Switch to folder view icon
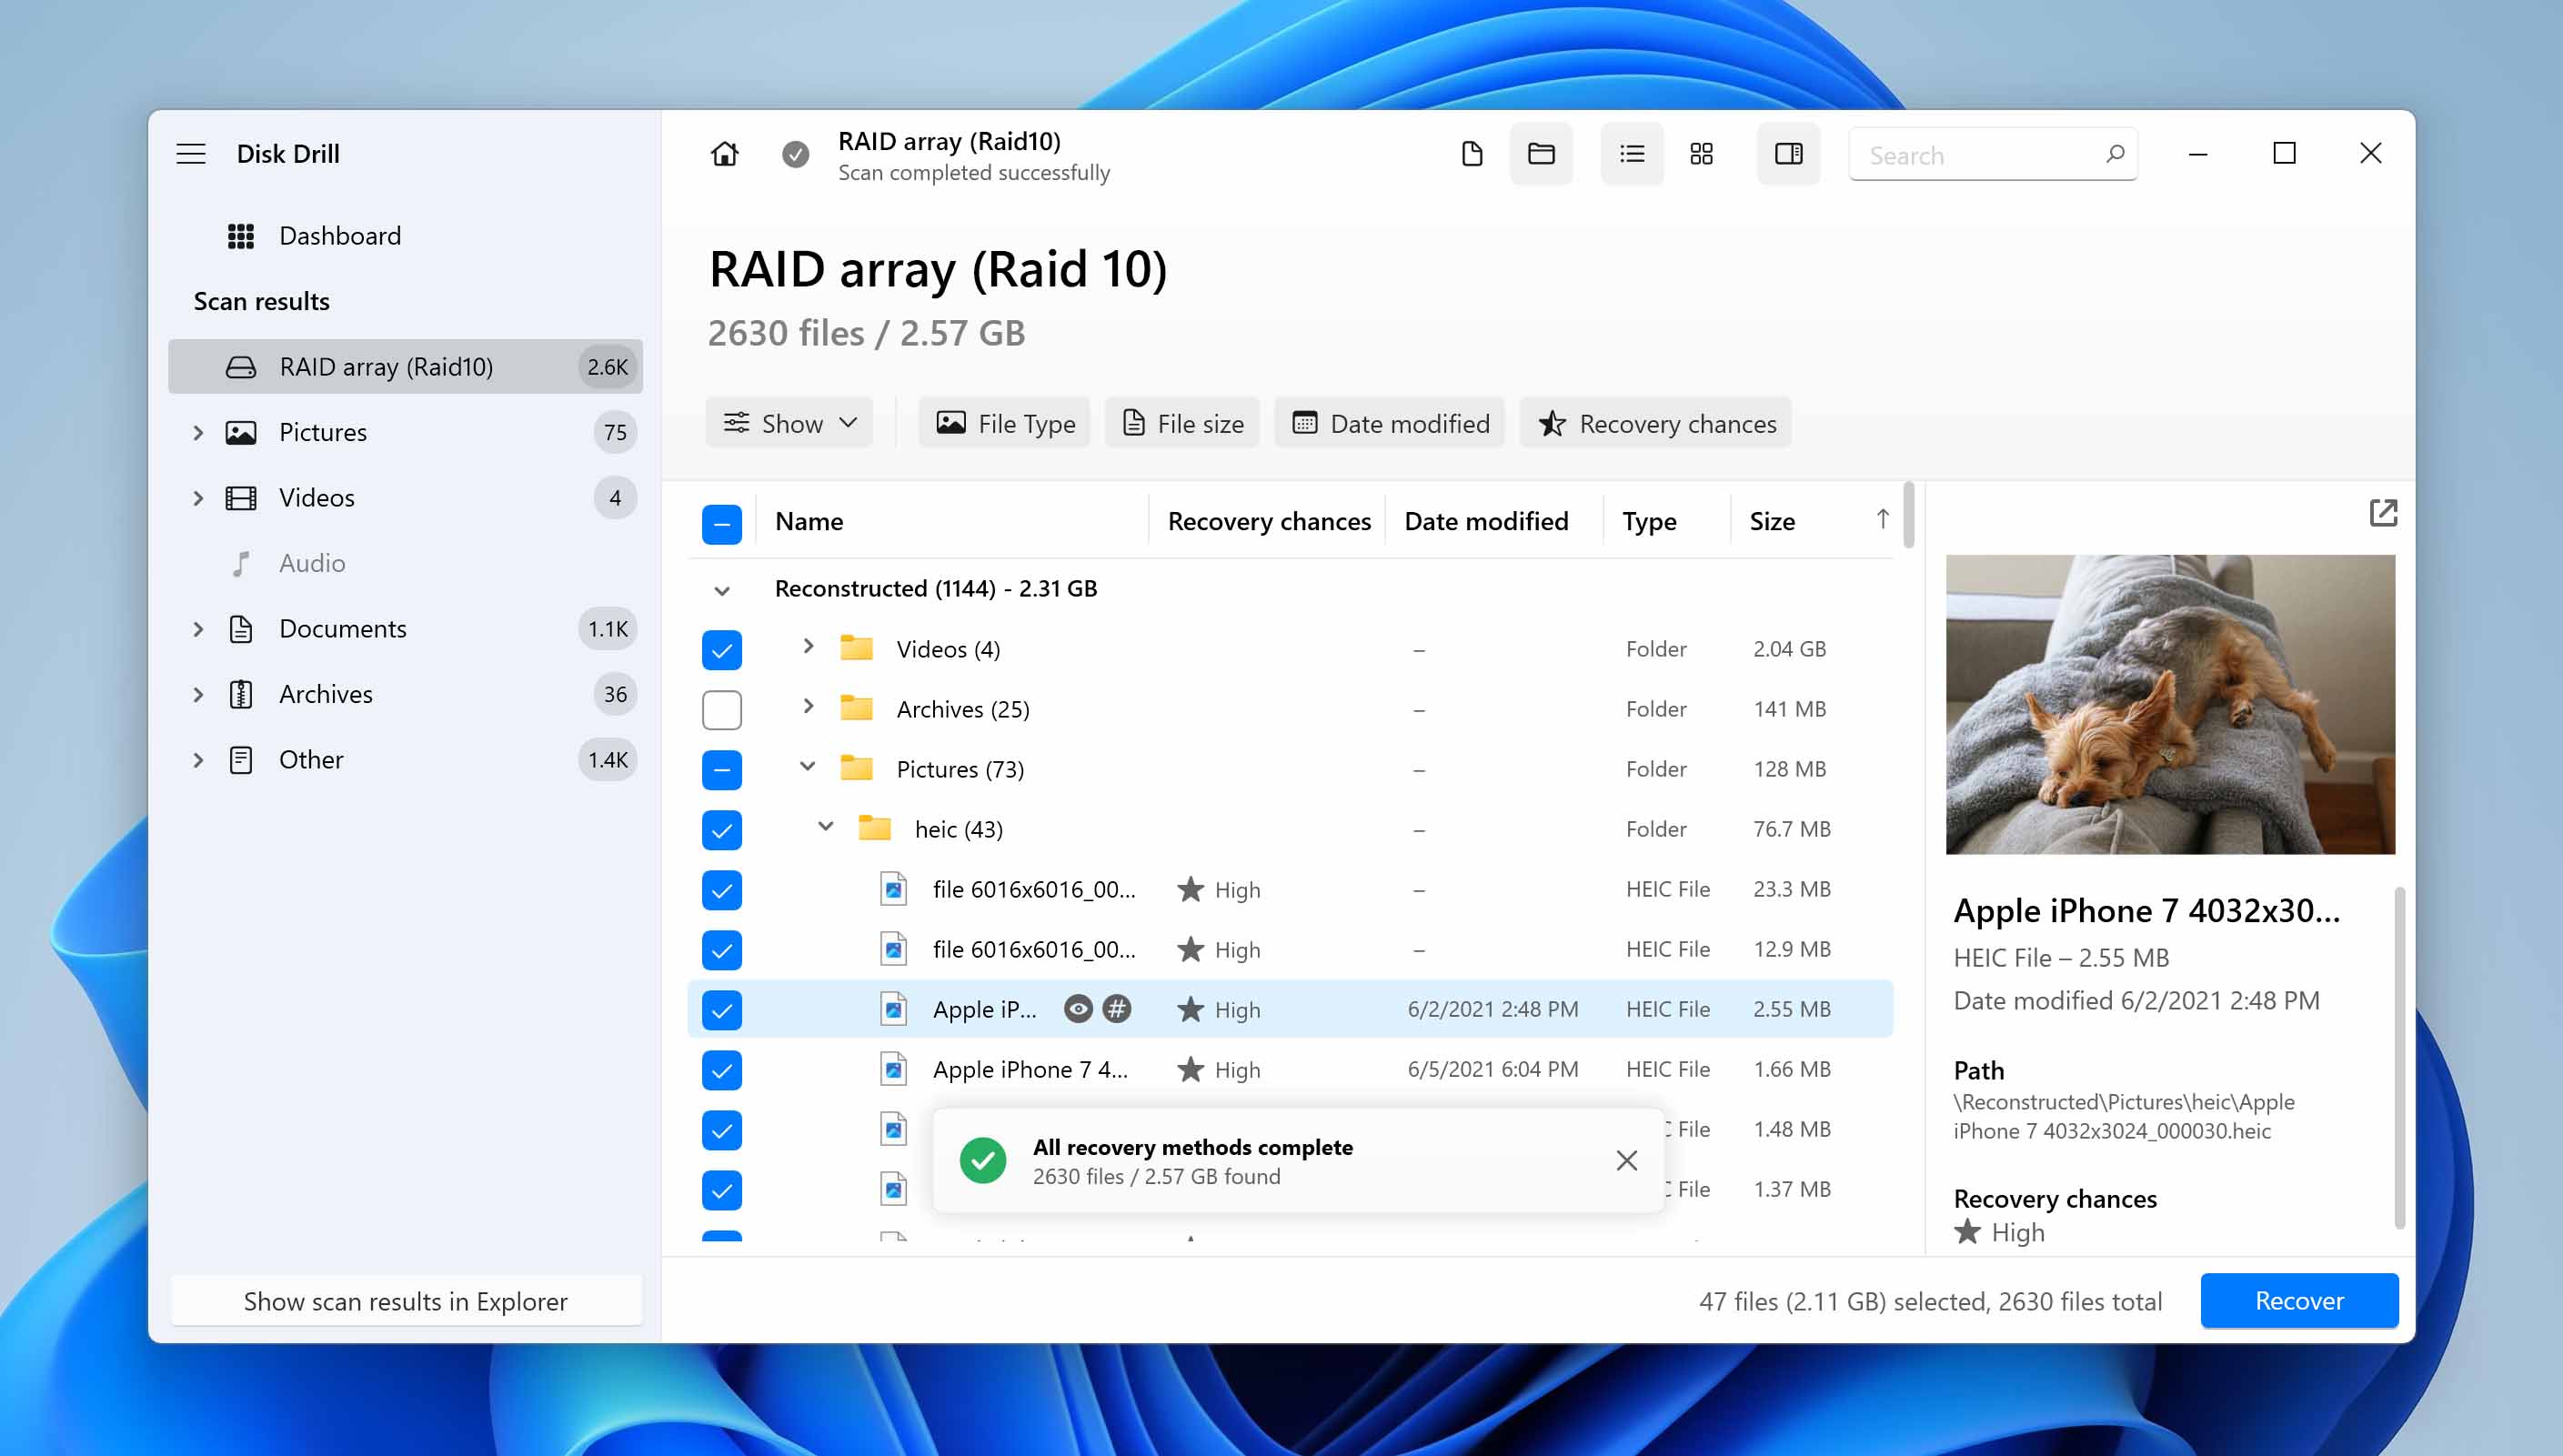The height and width of the screenshot is (1456, 2563). click(1541, 154)
